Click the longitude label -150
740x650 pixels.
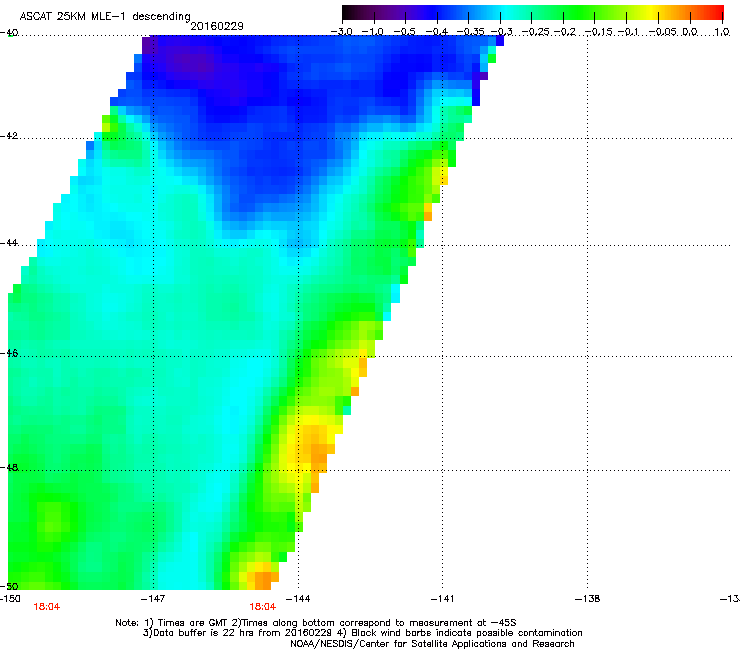pos(10,599)
